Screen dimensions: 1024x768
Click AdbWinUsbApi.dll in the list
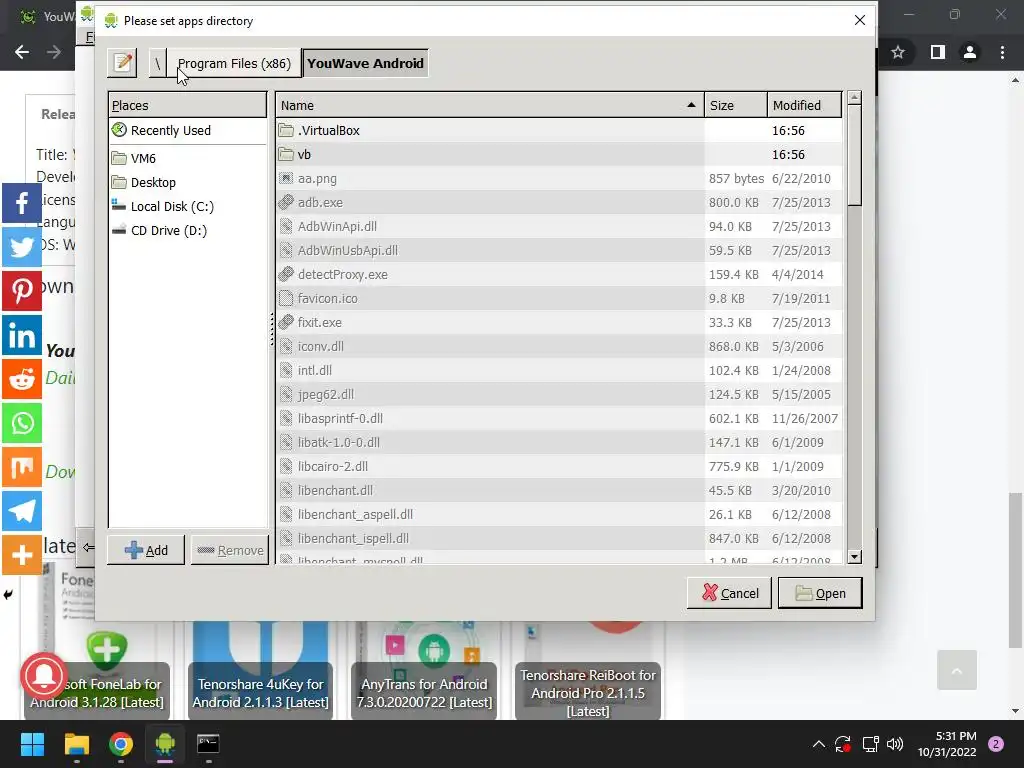(558, 250)
